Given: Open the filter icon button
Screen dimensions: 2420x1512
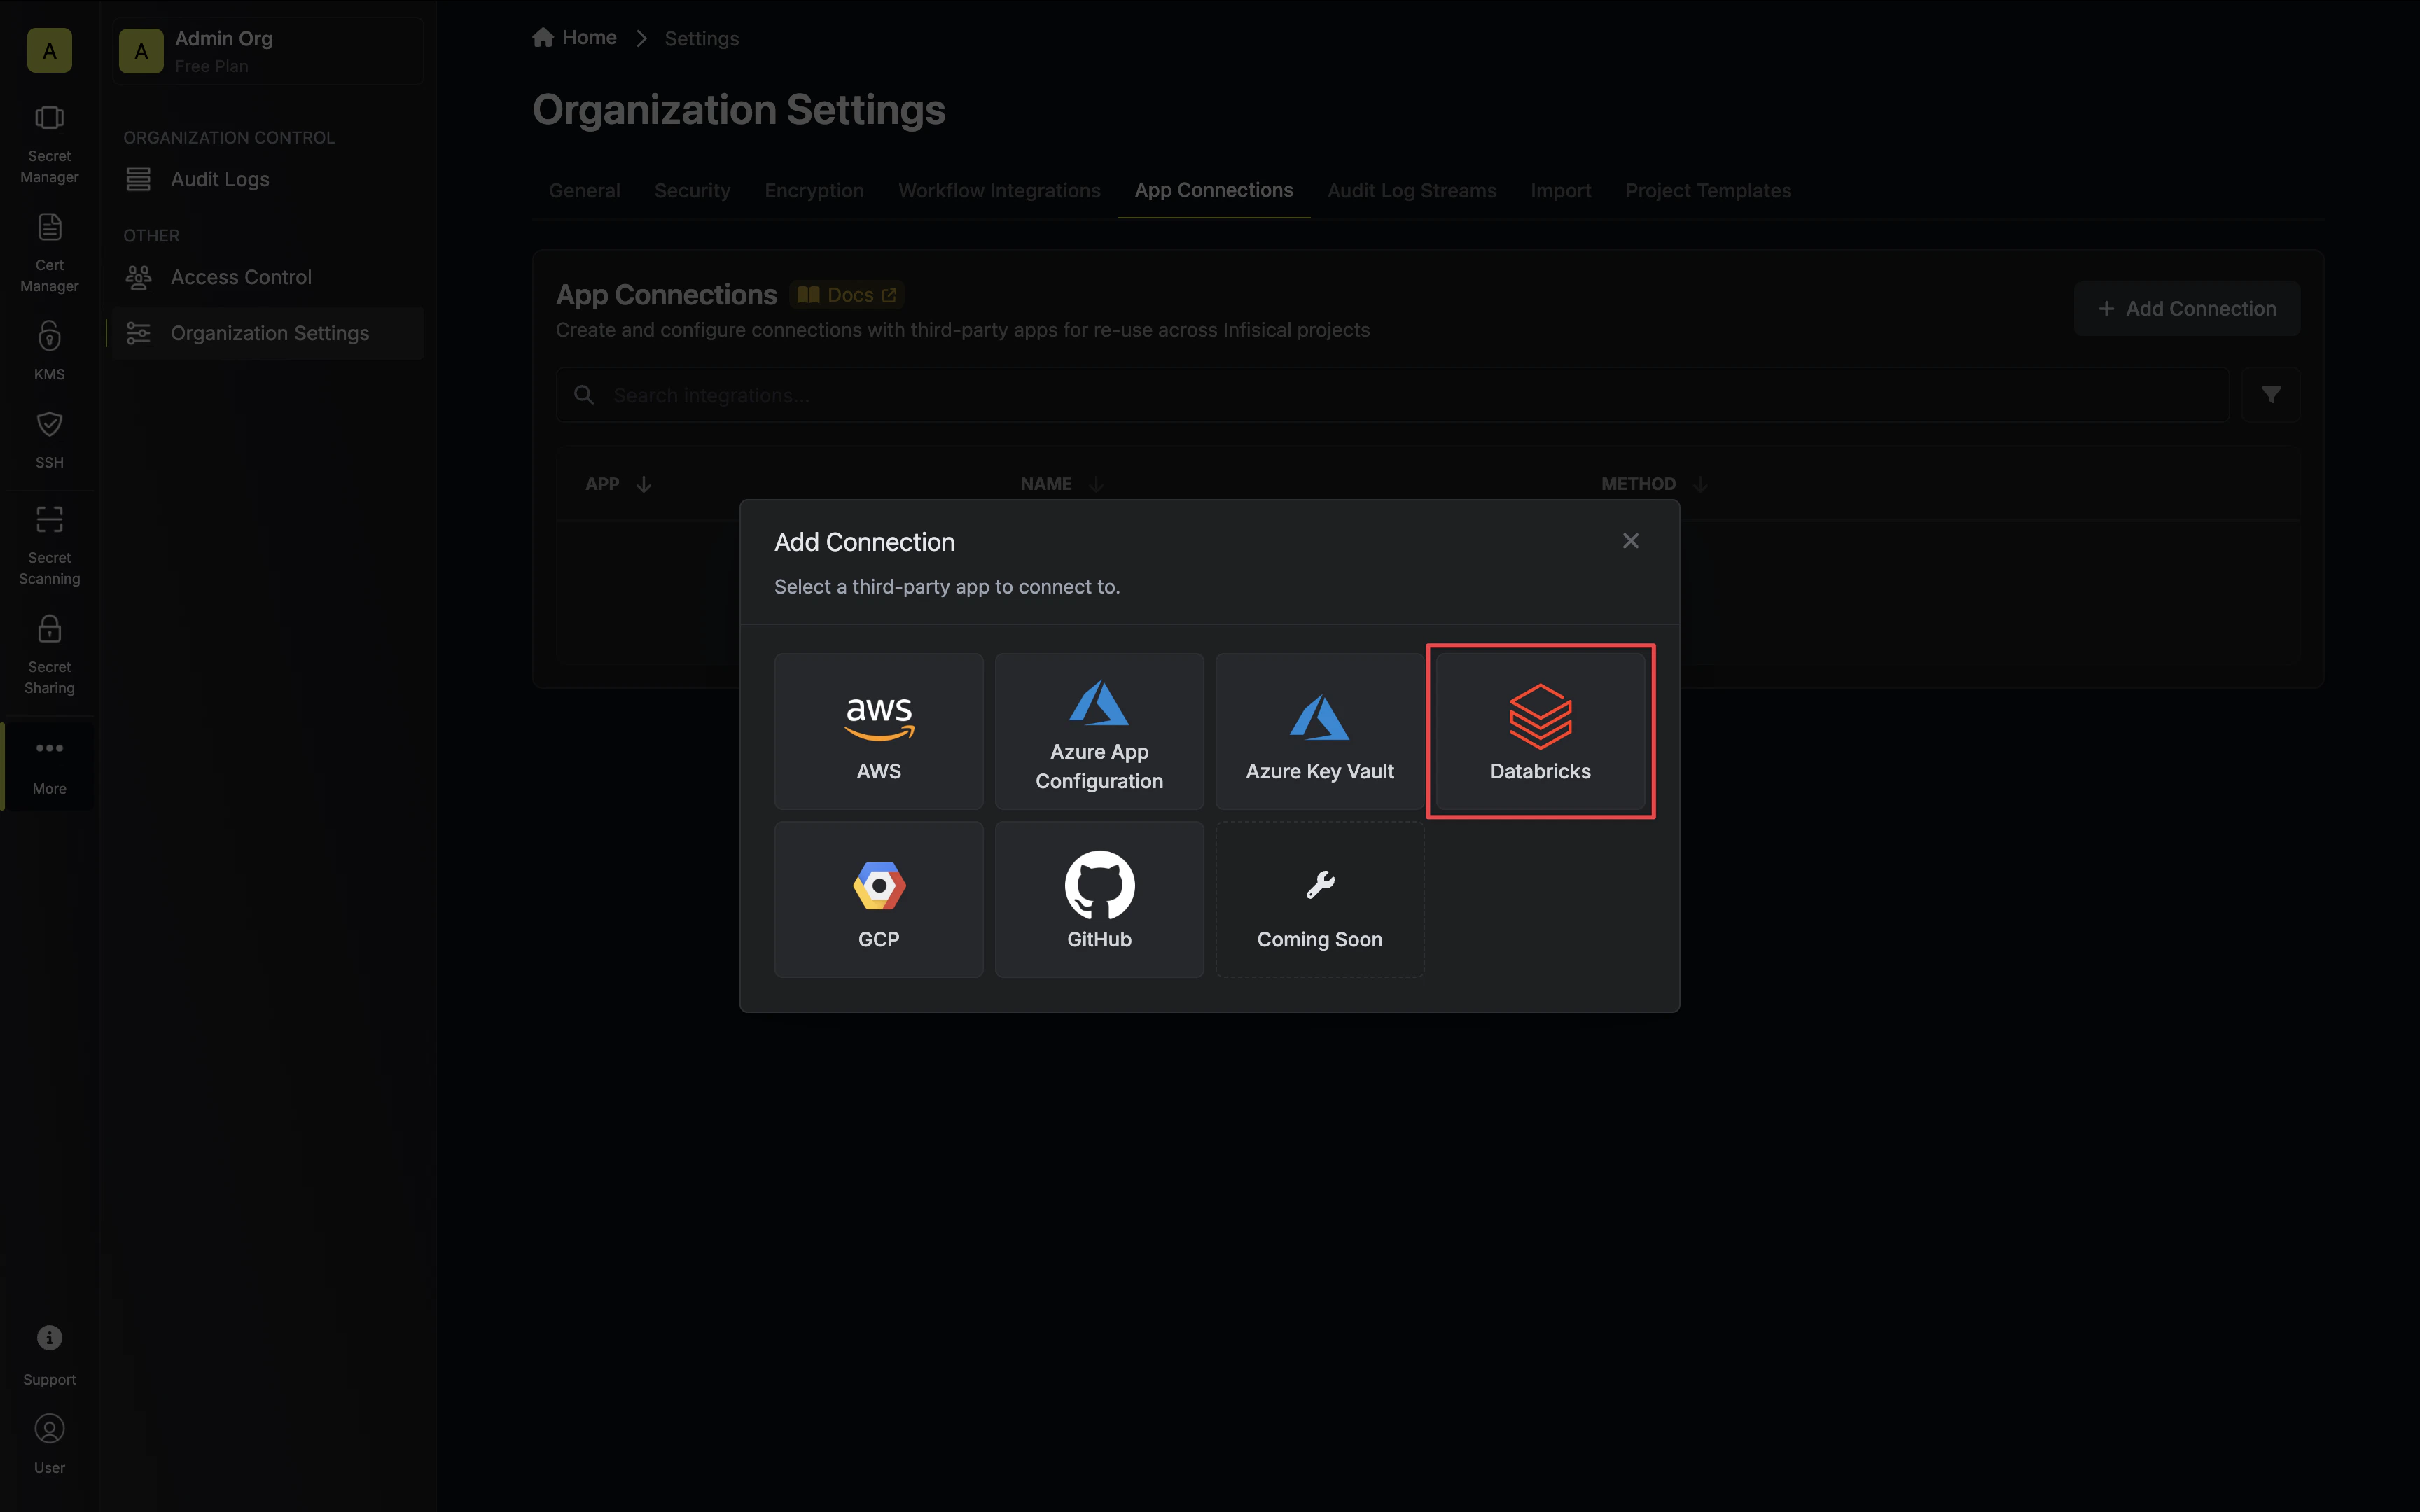Looking at the screenshot, I should point(2270,395).
